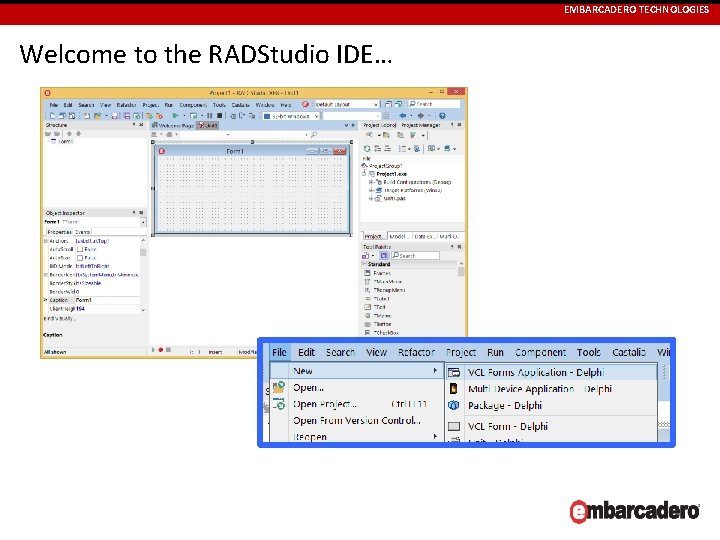Click the Package - Delphi icon
720x540 pixels.
[454, 405]
